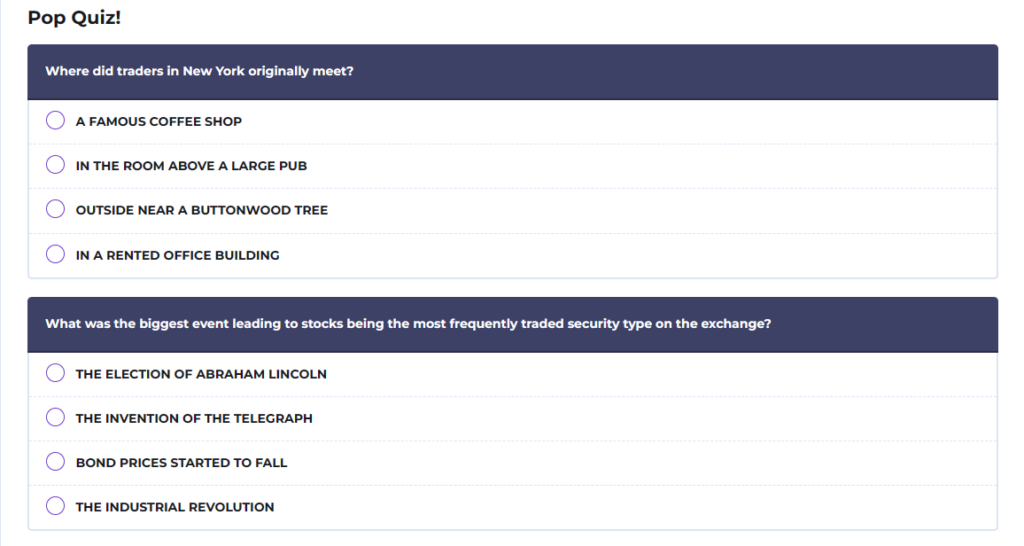Choose the Invention of the Telegraph radio circle

(56, 417)
